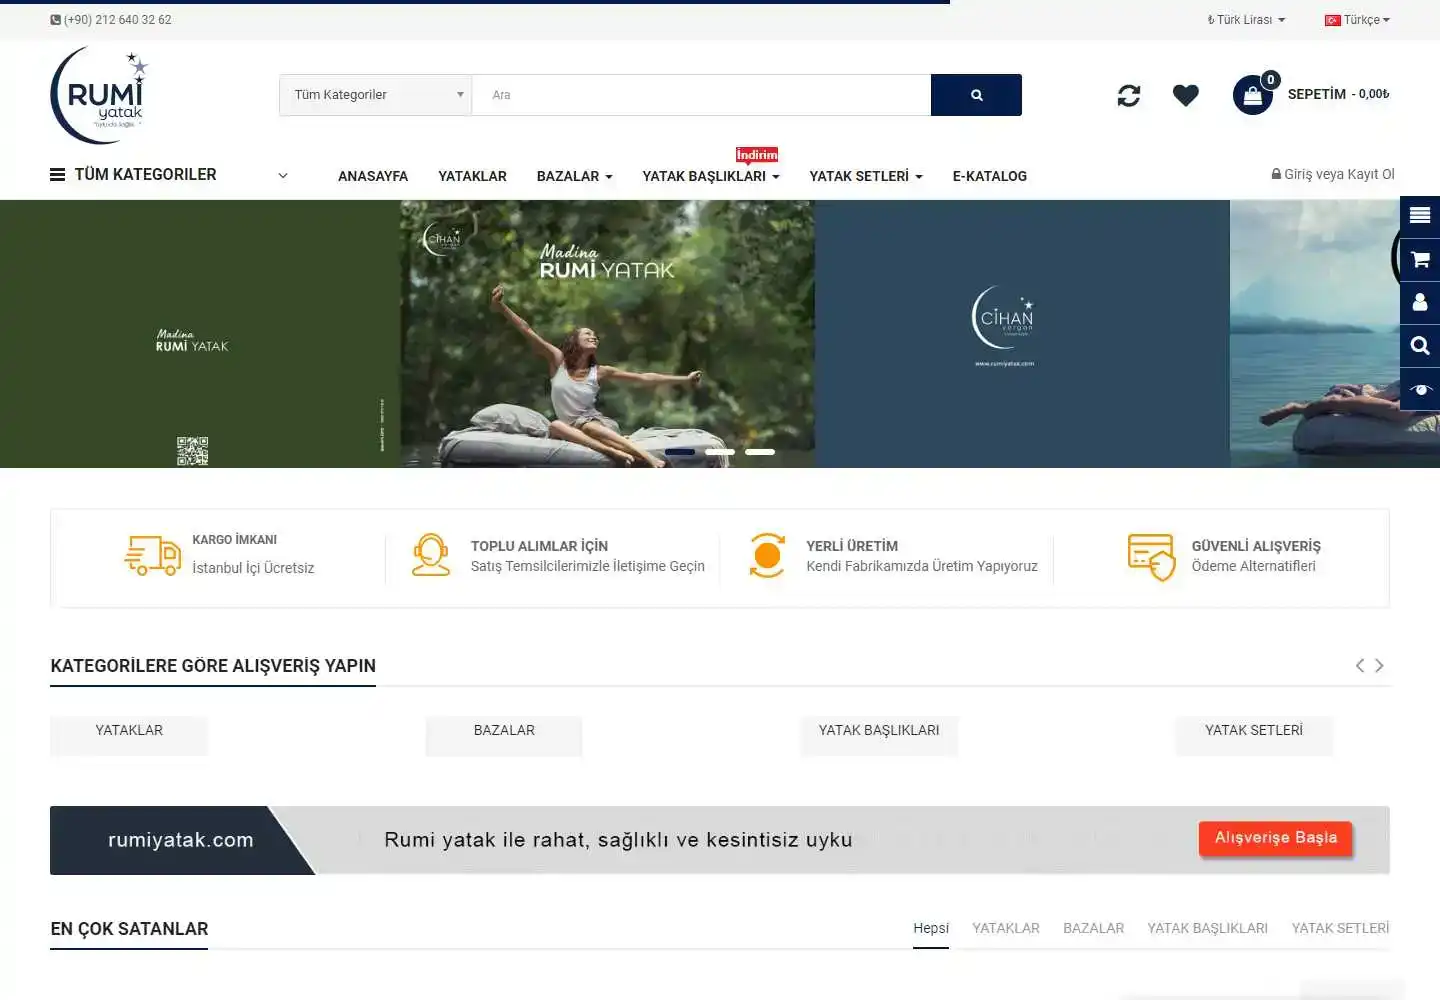Open the YATAKLAR category card
The height and width of the screenshot is (1000, 1440).
(129, 734)
